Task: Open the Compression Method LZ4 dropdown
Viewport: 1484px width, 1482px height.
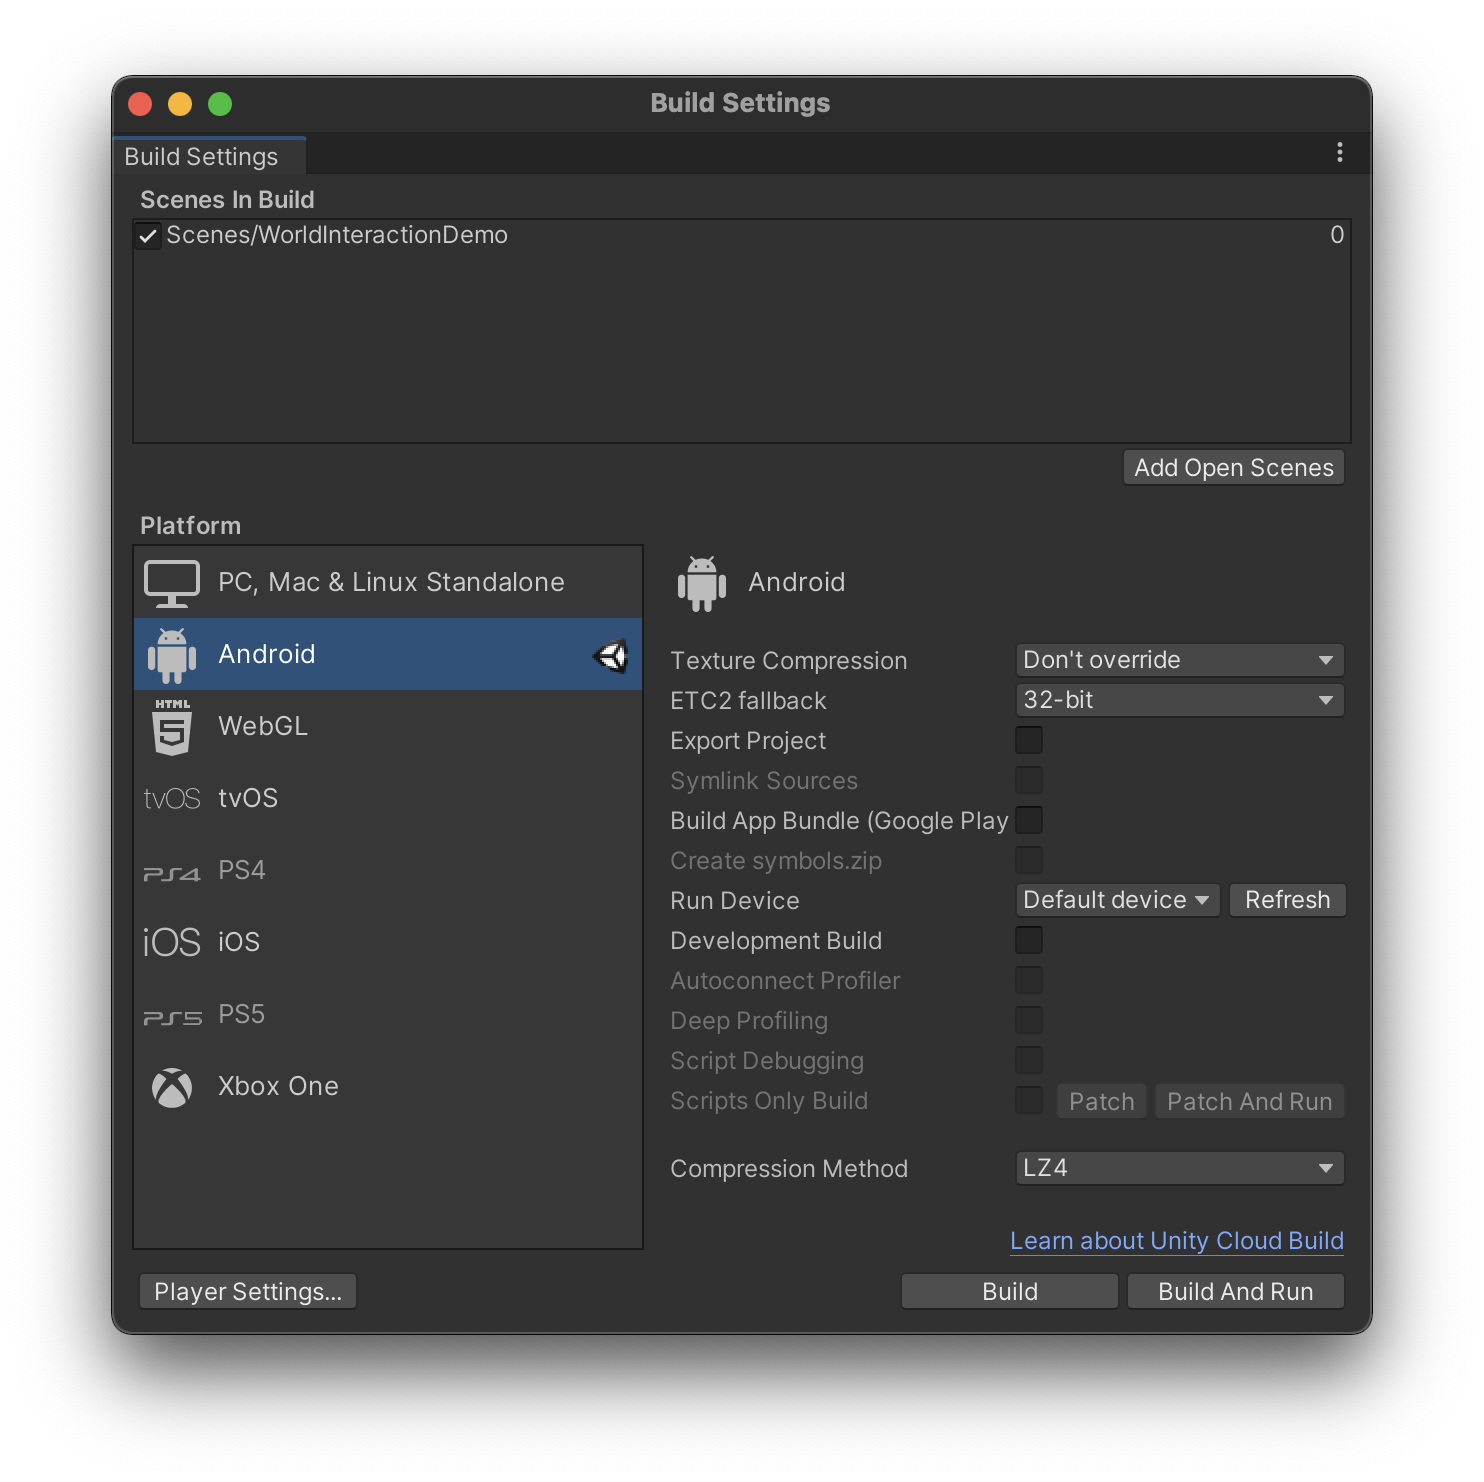Action: pyautogui.click(x=1180, y=1168)
